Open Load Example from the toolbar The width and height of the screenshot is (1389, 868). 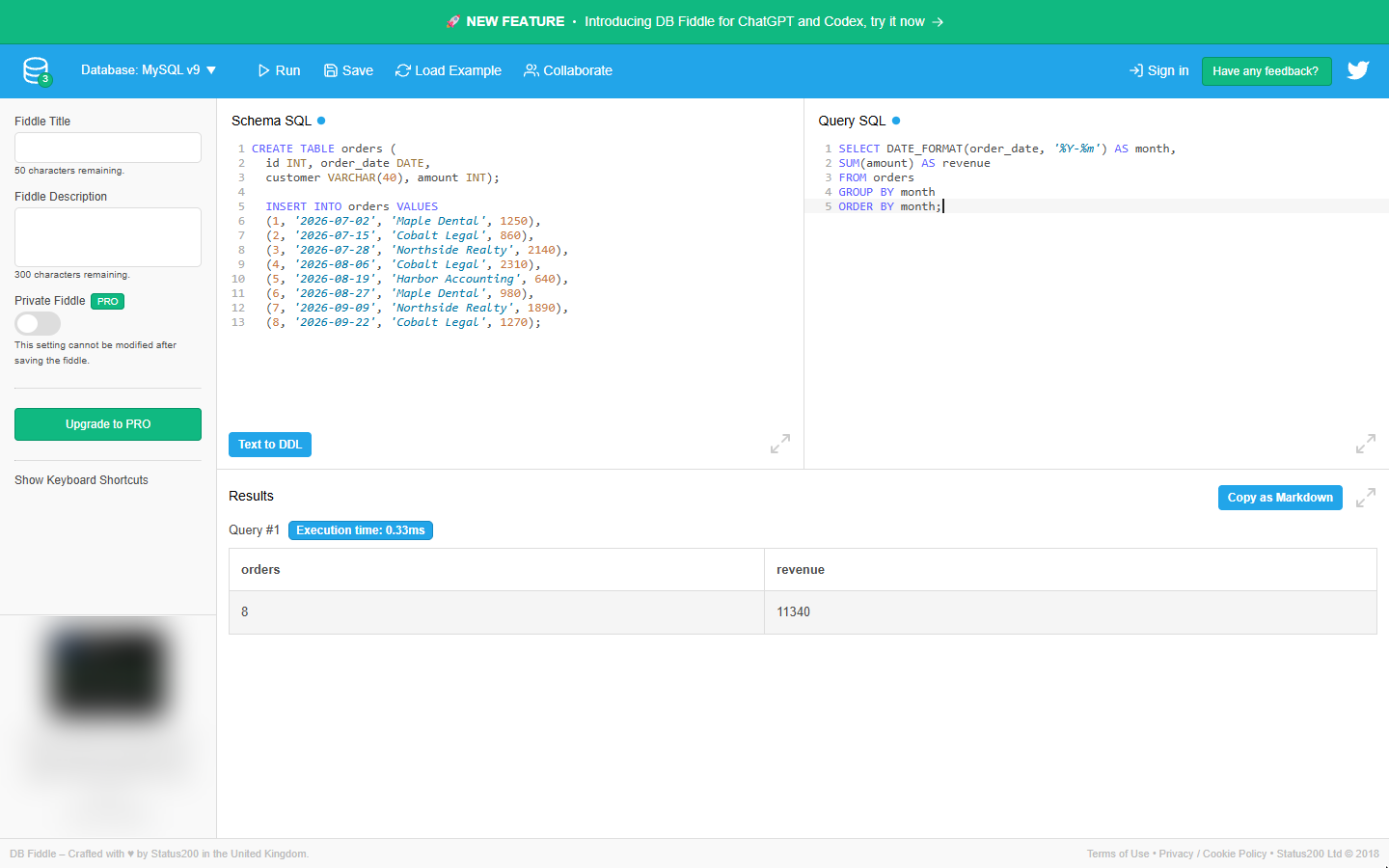coord(448,71)
